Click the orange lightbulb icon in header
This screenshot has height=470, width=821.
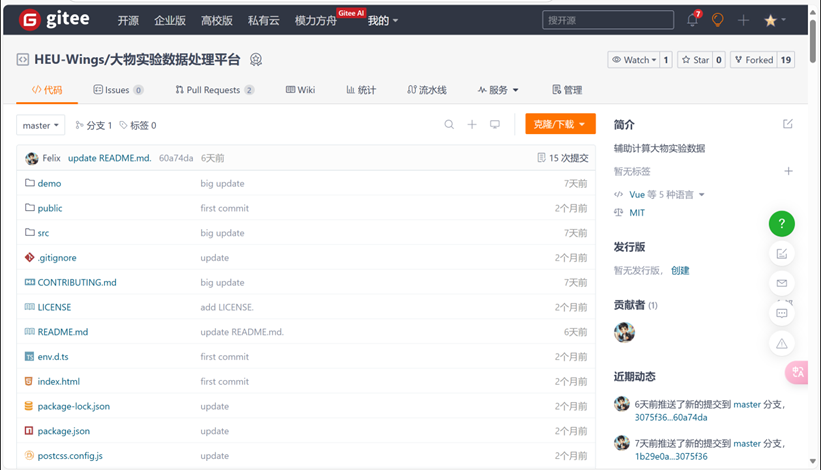717,20
